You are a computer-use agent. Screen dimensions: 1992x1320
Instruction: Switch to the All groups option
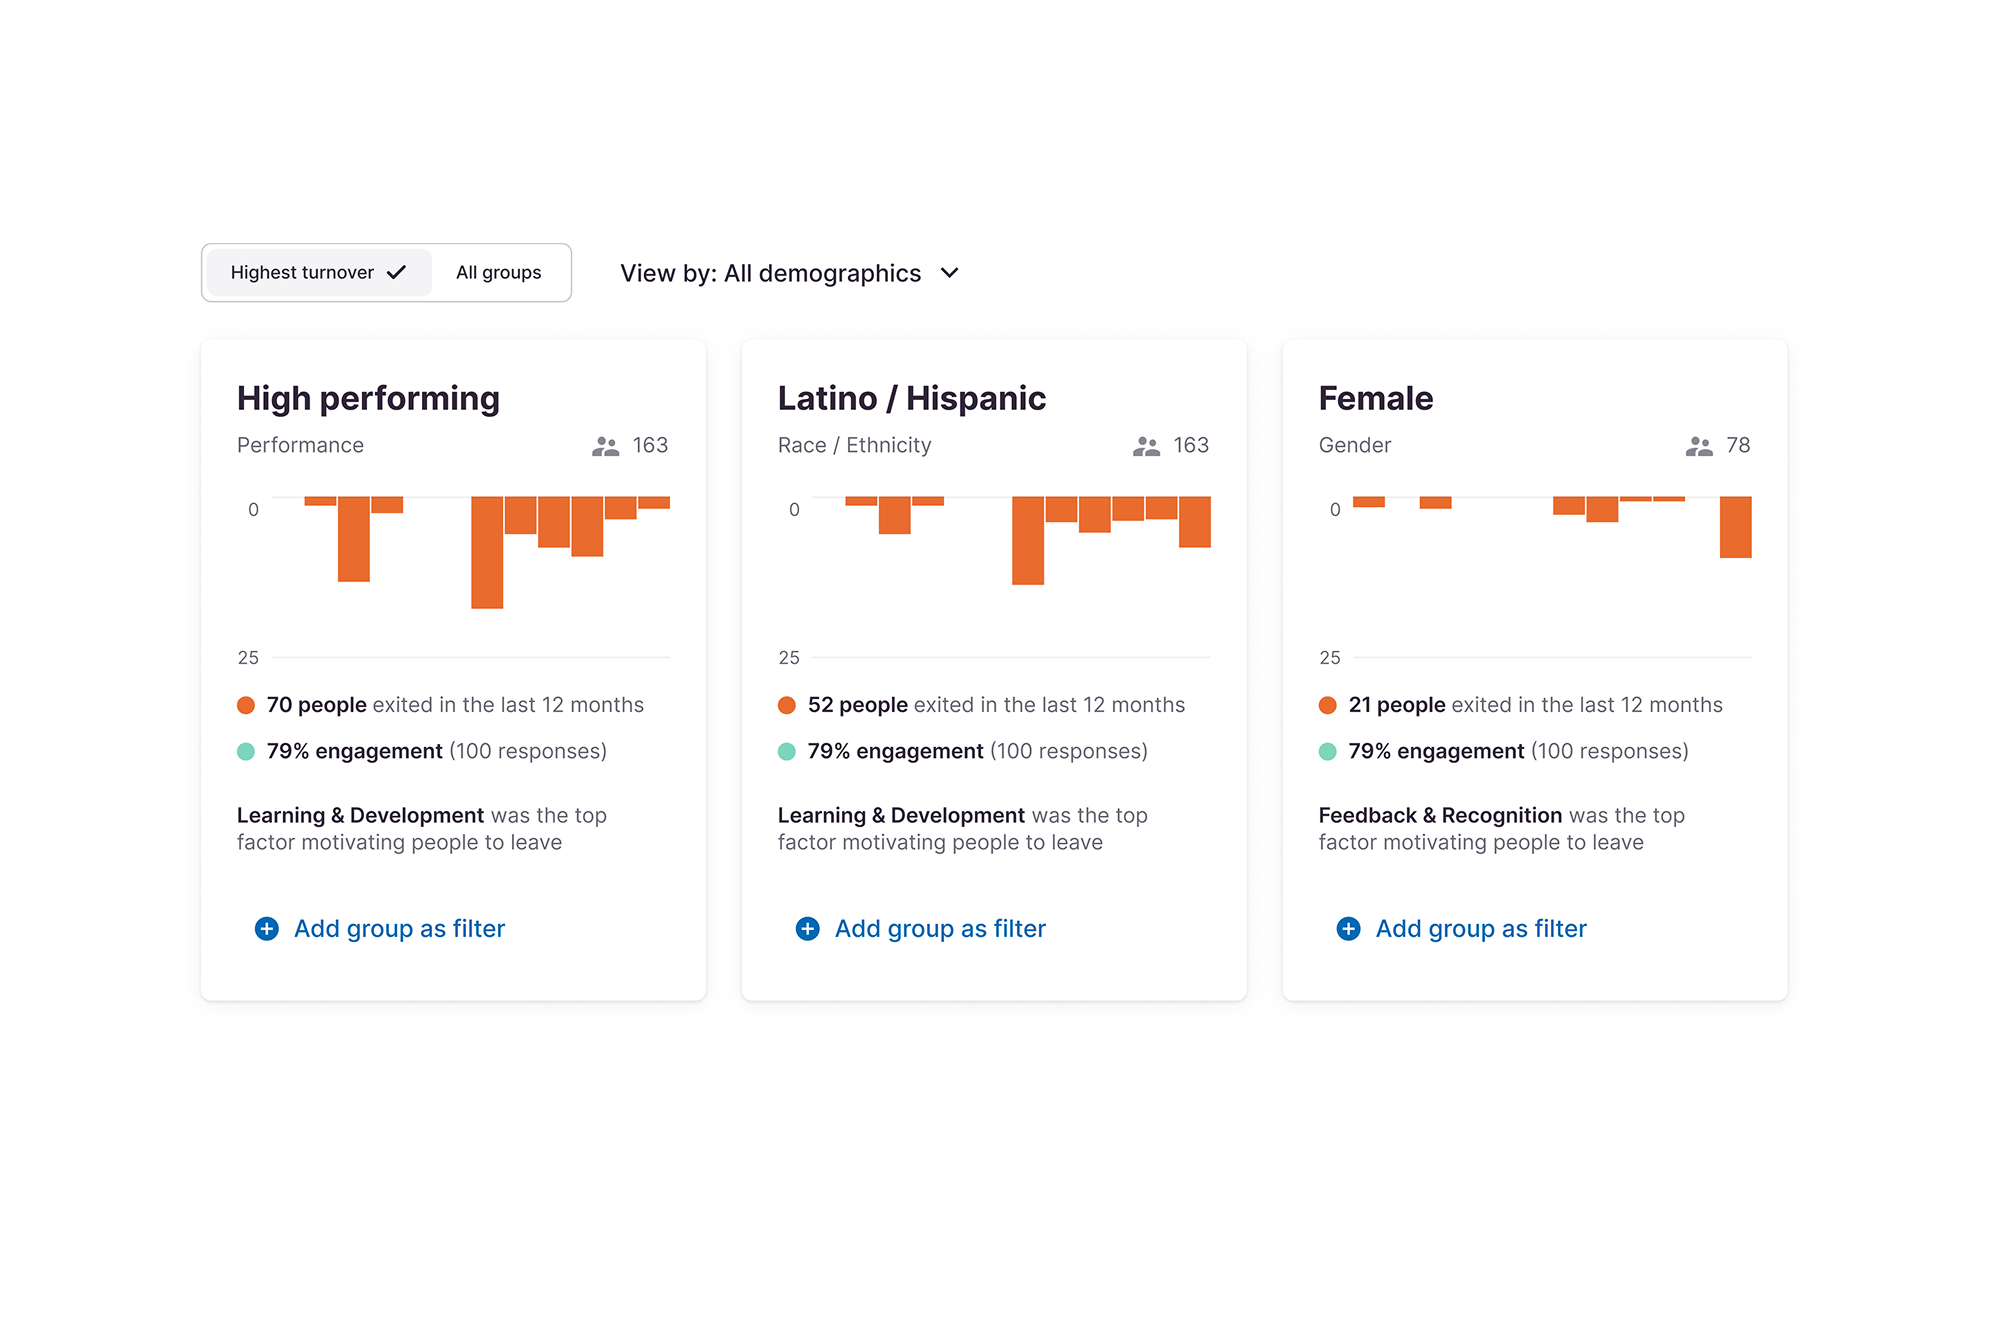point(499,272)
